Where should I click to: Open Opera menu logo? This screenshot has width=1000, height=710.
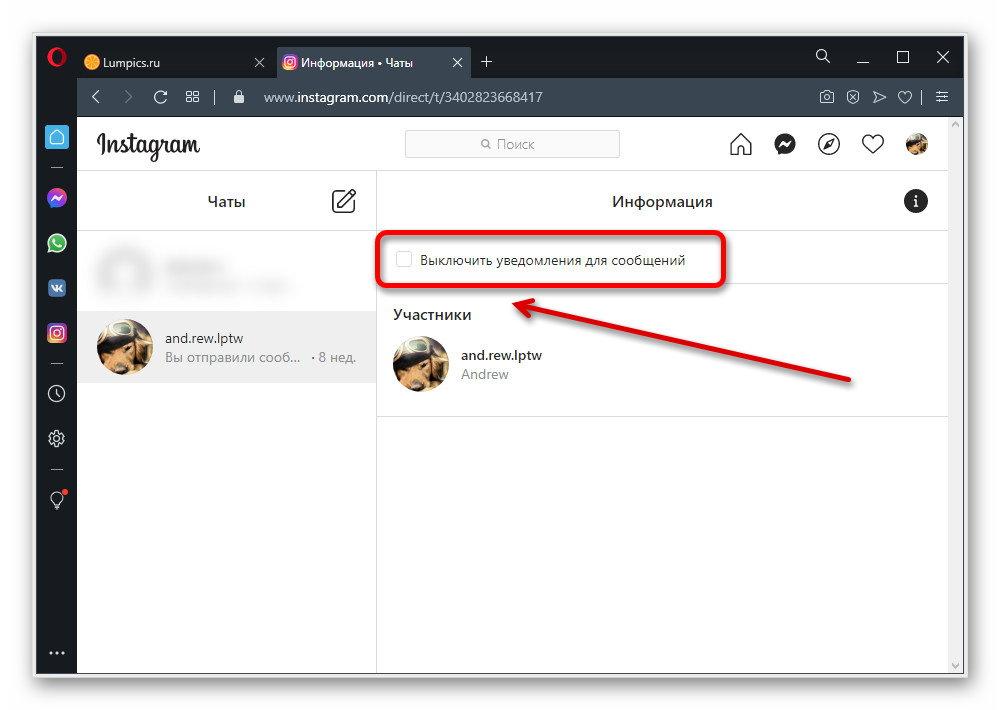(57, 57)
